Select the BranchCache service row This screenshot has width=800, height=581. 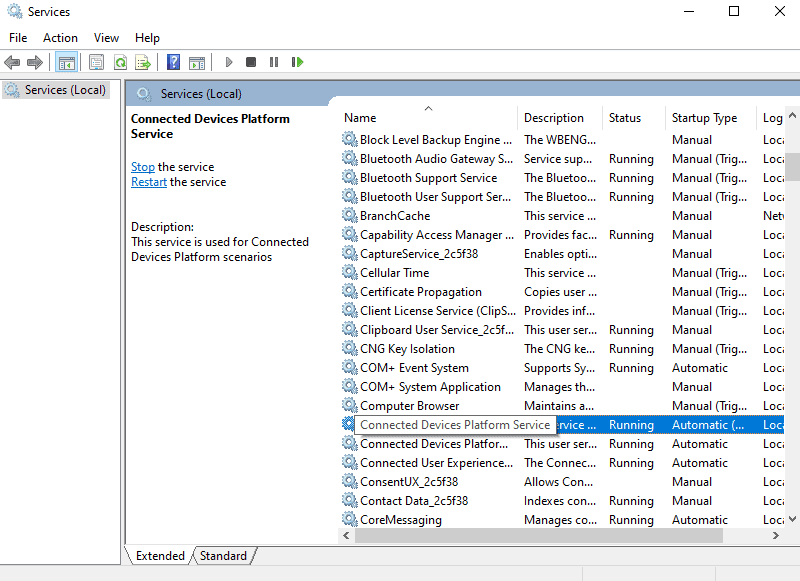pos(395,216)
